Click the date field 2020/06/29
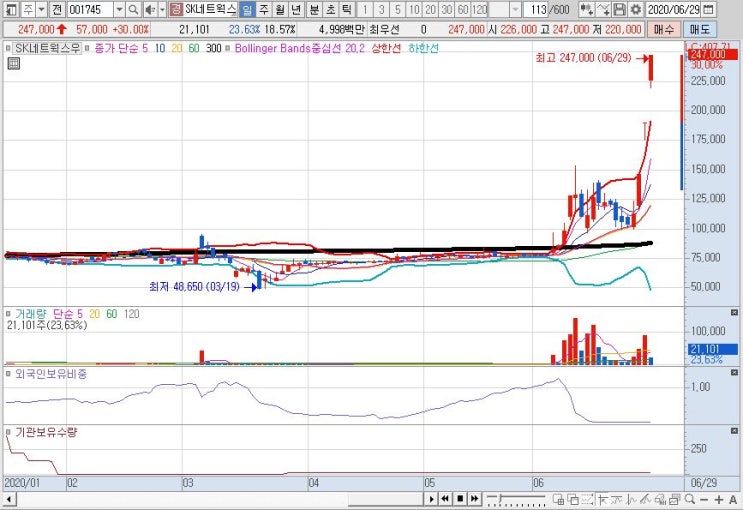The height and width of the screenshot is (510, 743). 673,9
